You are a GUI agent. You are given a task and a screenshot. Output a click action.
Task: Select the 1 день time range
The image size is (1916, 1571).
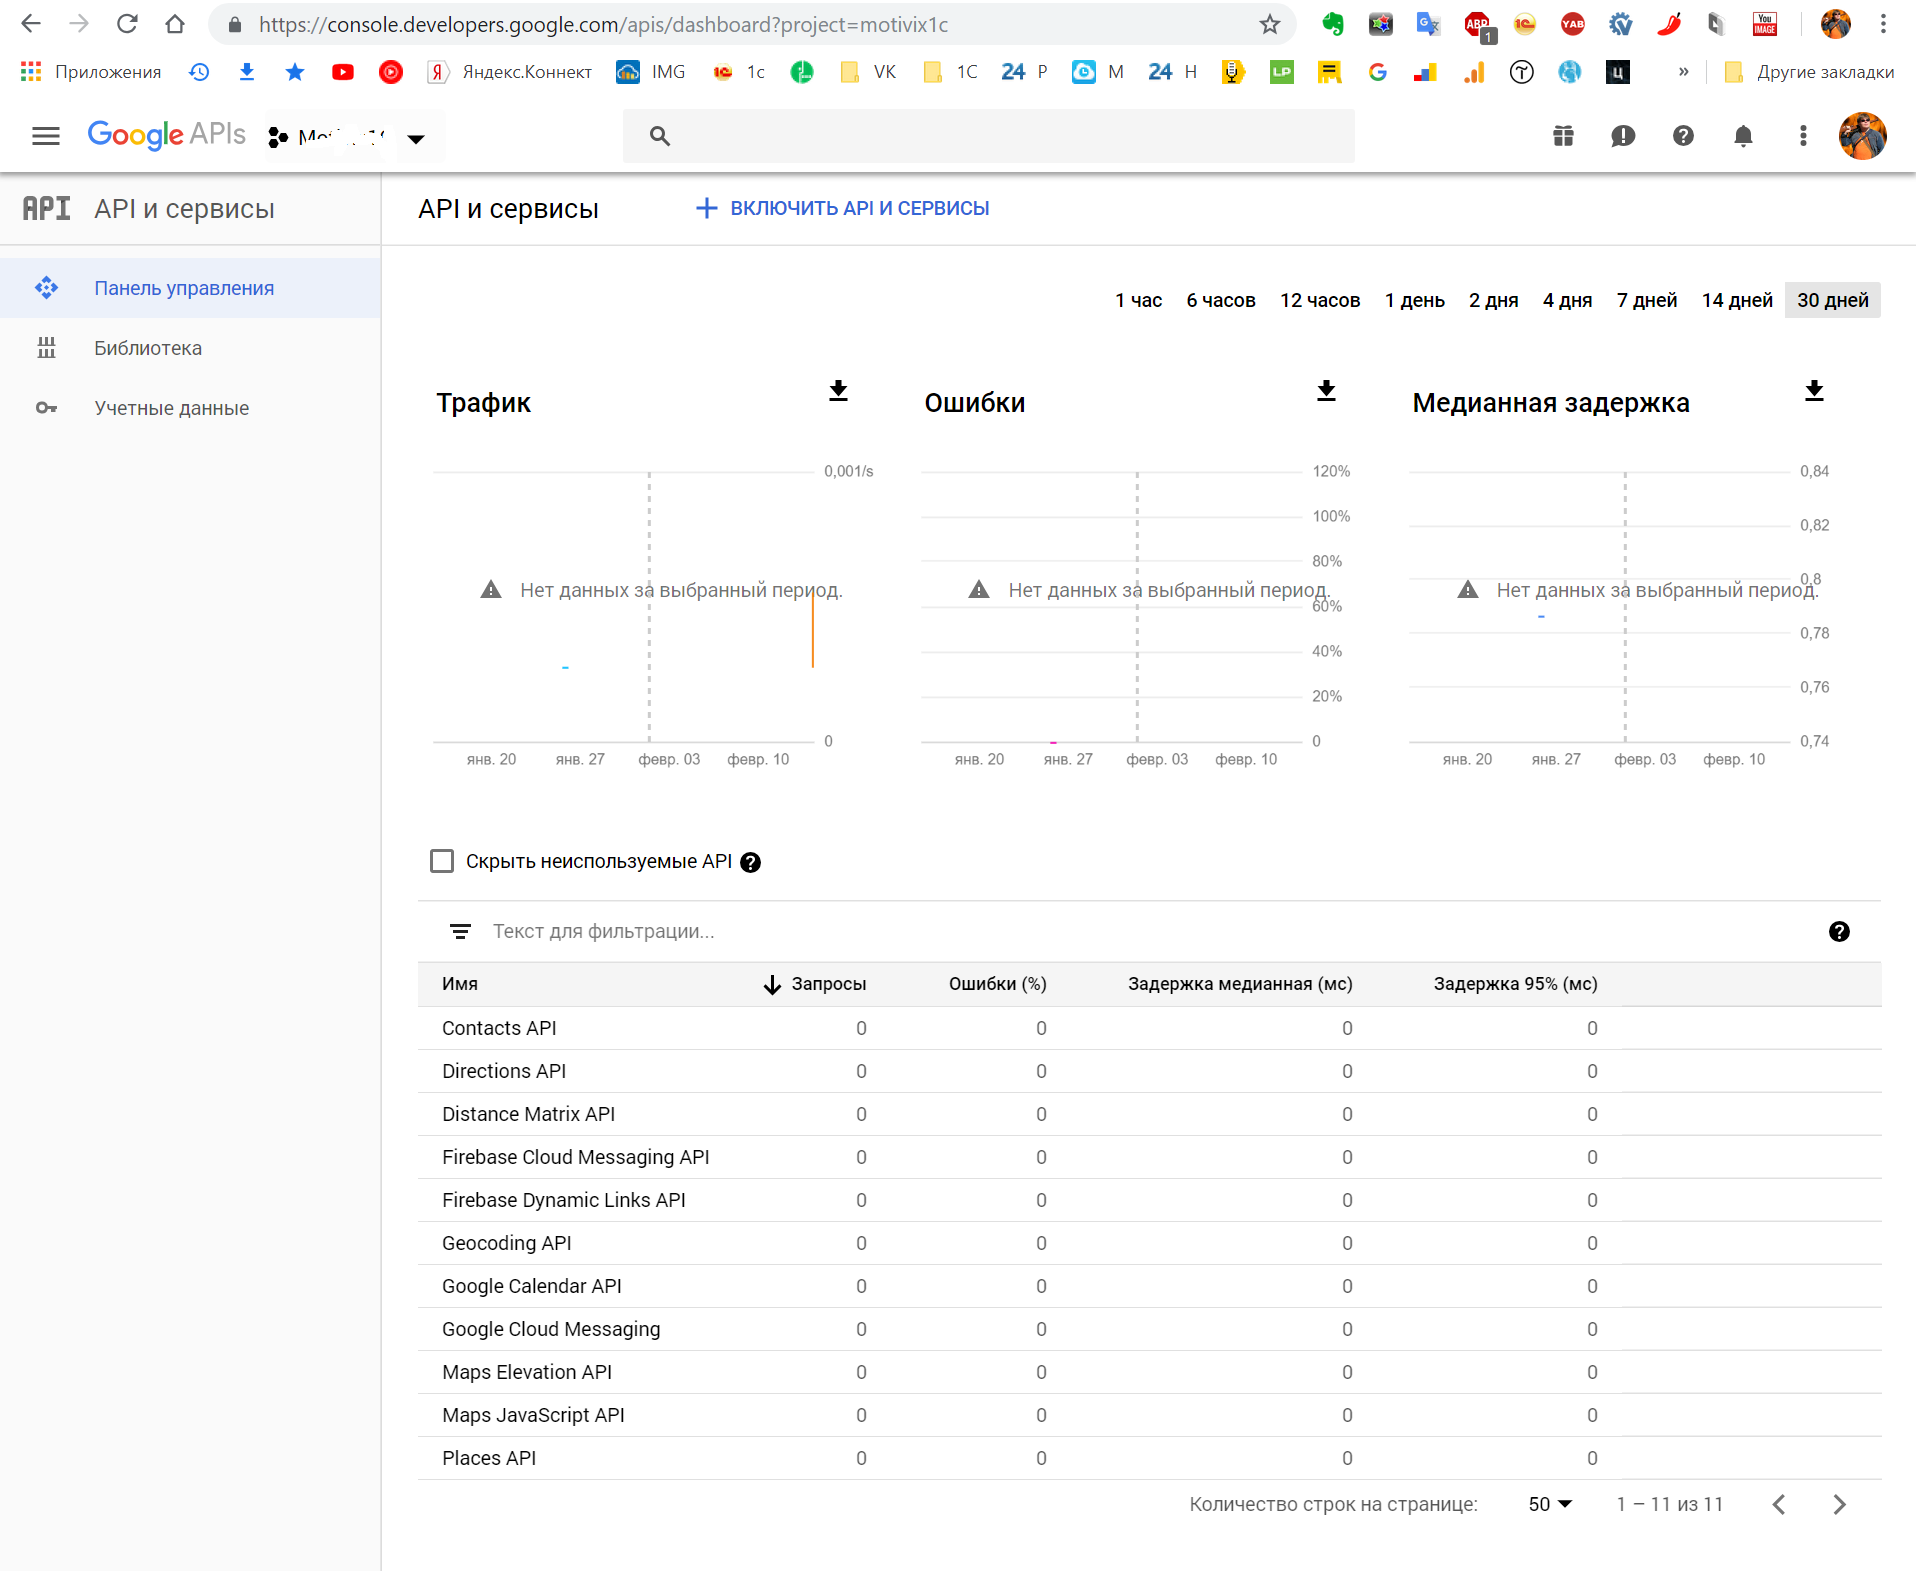click(x=1414, y=300)
